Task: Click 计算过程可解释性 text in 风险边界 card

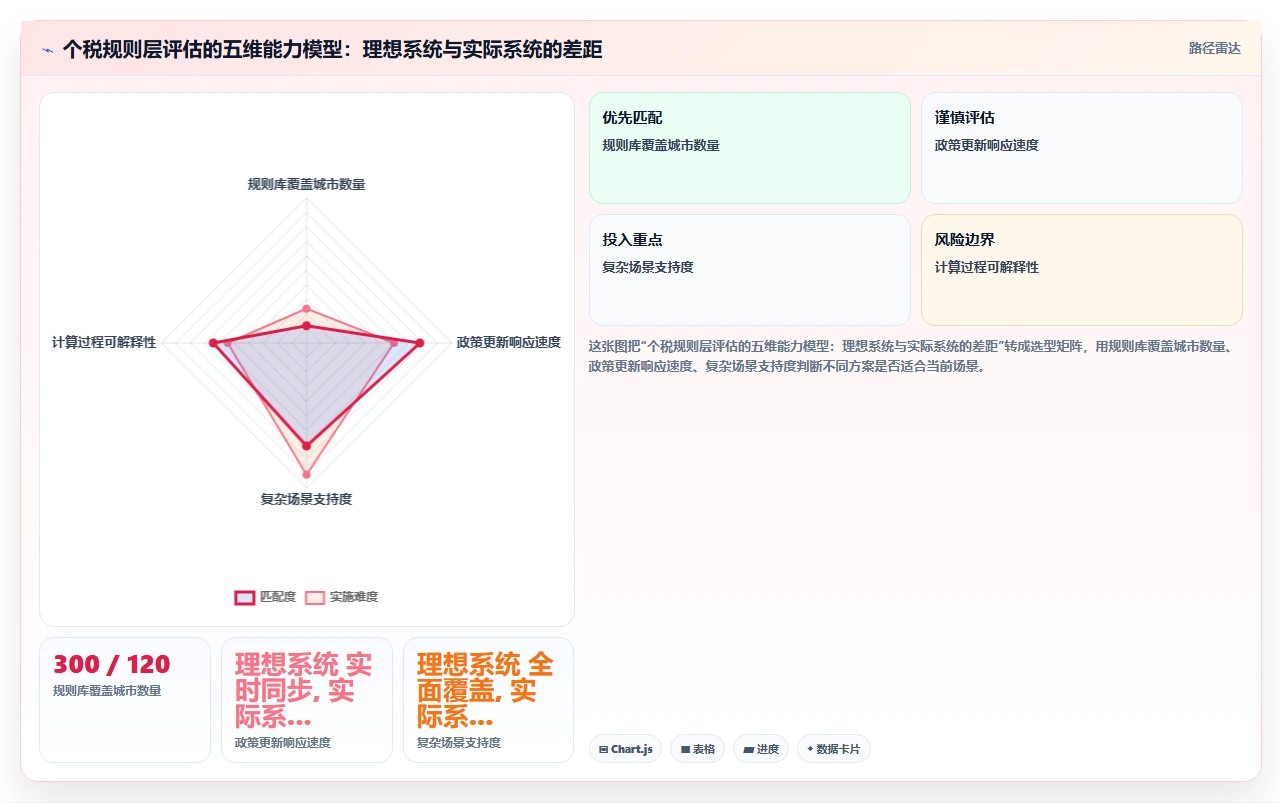Action: point(987,267)
